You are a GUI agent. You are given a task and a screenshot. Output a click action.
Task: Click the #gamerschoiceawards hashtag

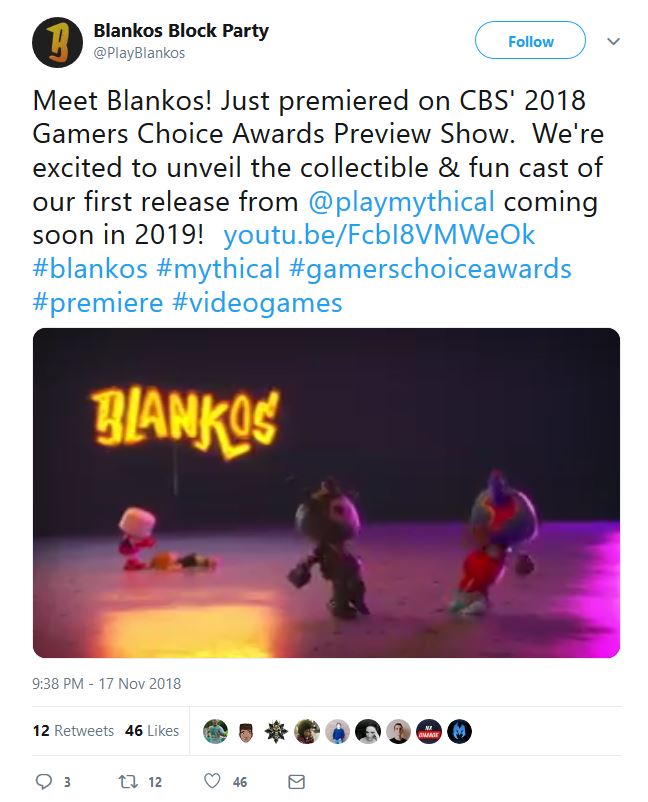430,269
